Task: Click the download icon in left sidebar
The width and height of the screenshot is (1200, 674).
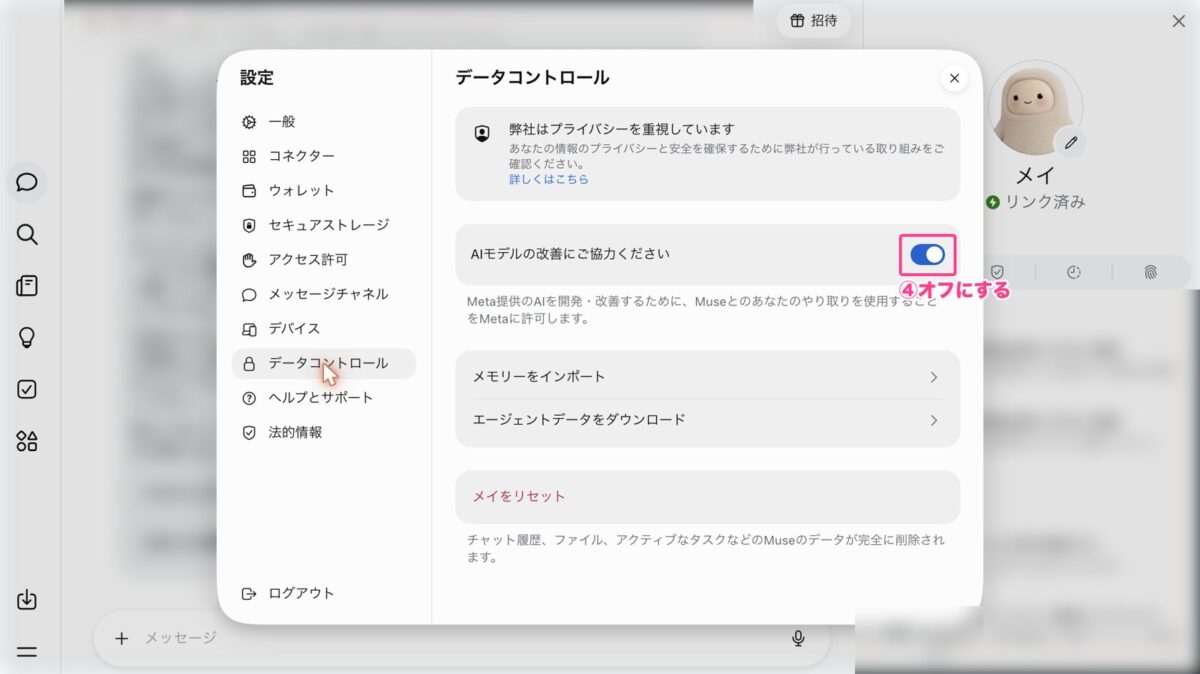Action: pyautogui.click(x=27, y=600)
